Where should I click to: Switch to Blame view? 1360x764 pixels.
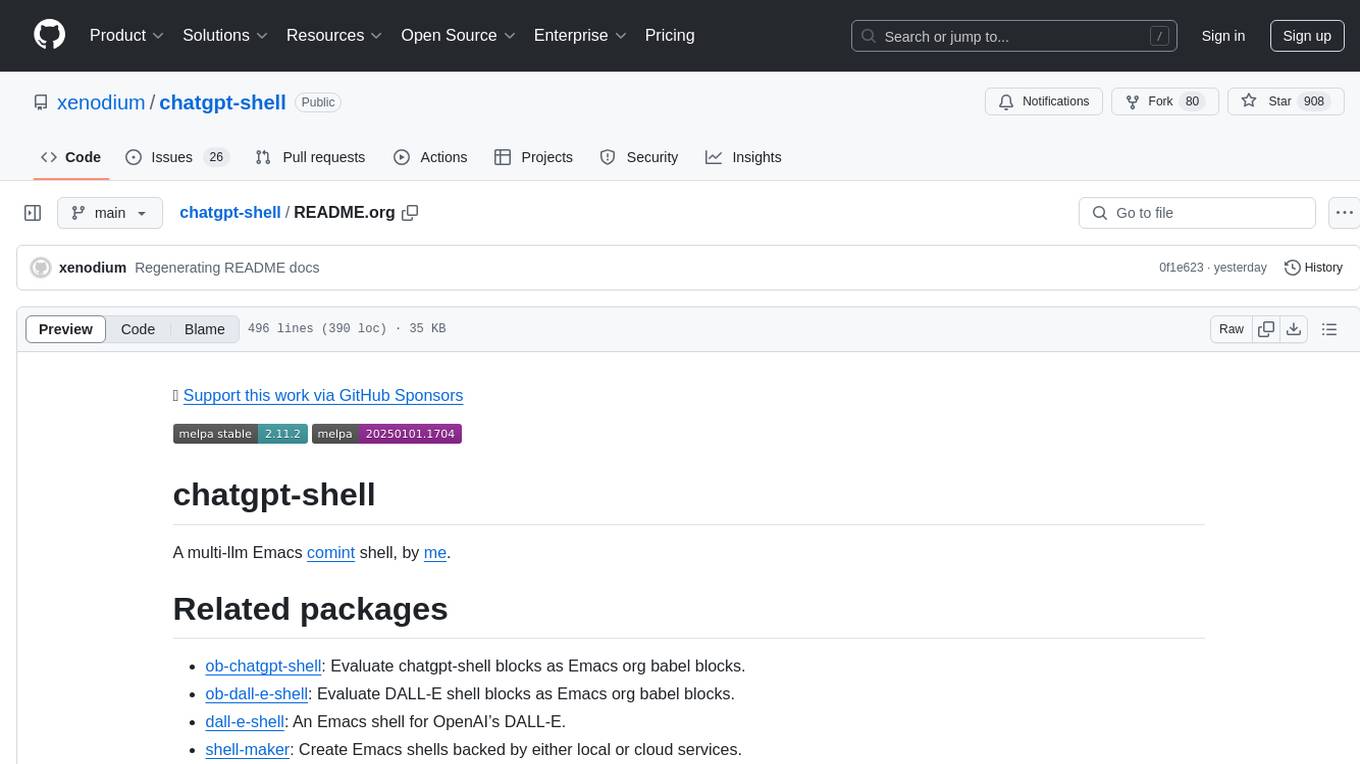205,329
